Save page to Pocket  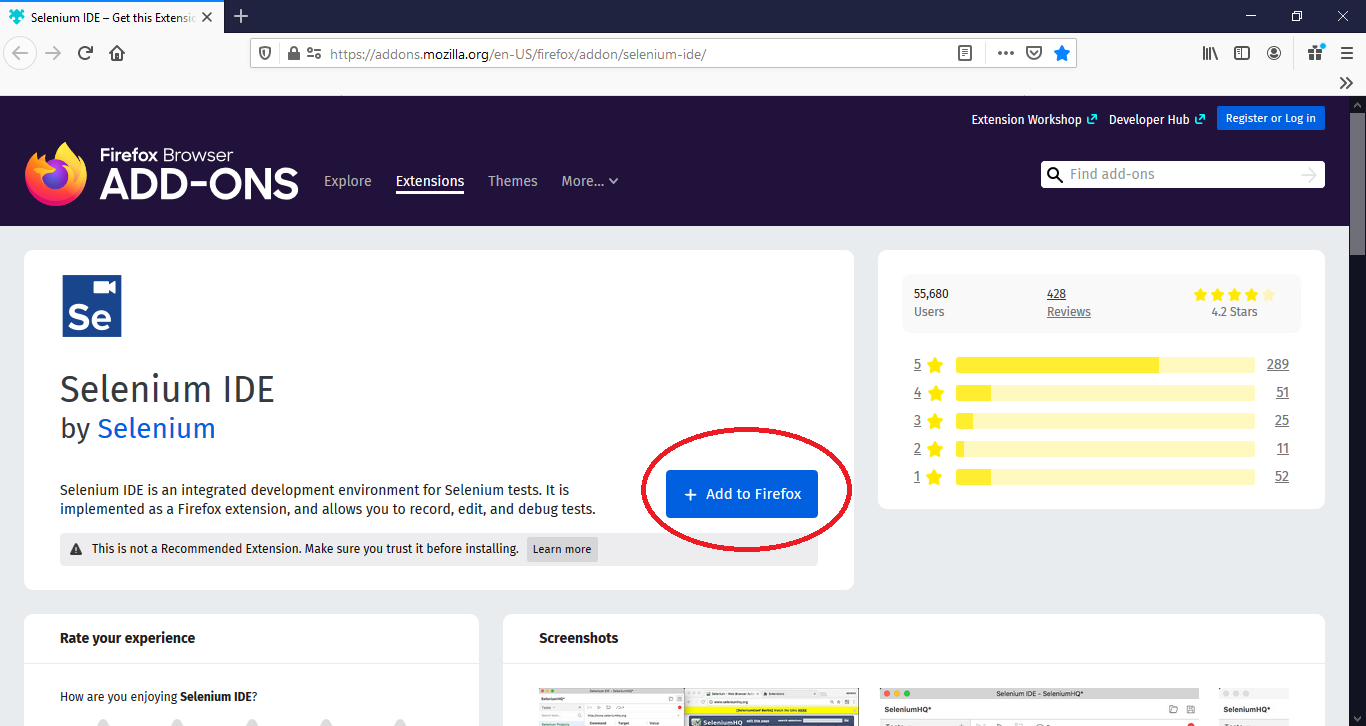pyautogui.click(x=1034, y=54)
